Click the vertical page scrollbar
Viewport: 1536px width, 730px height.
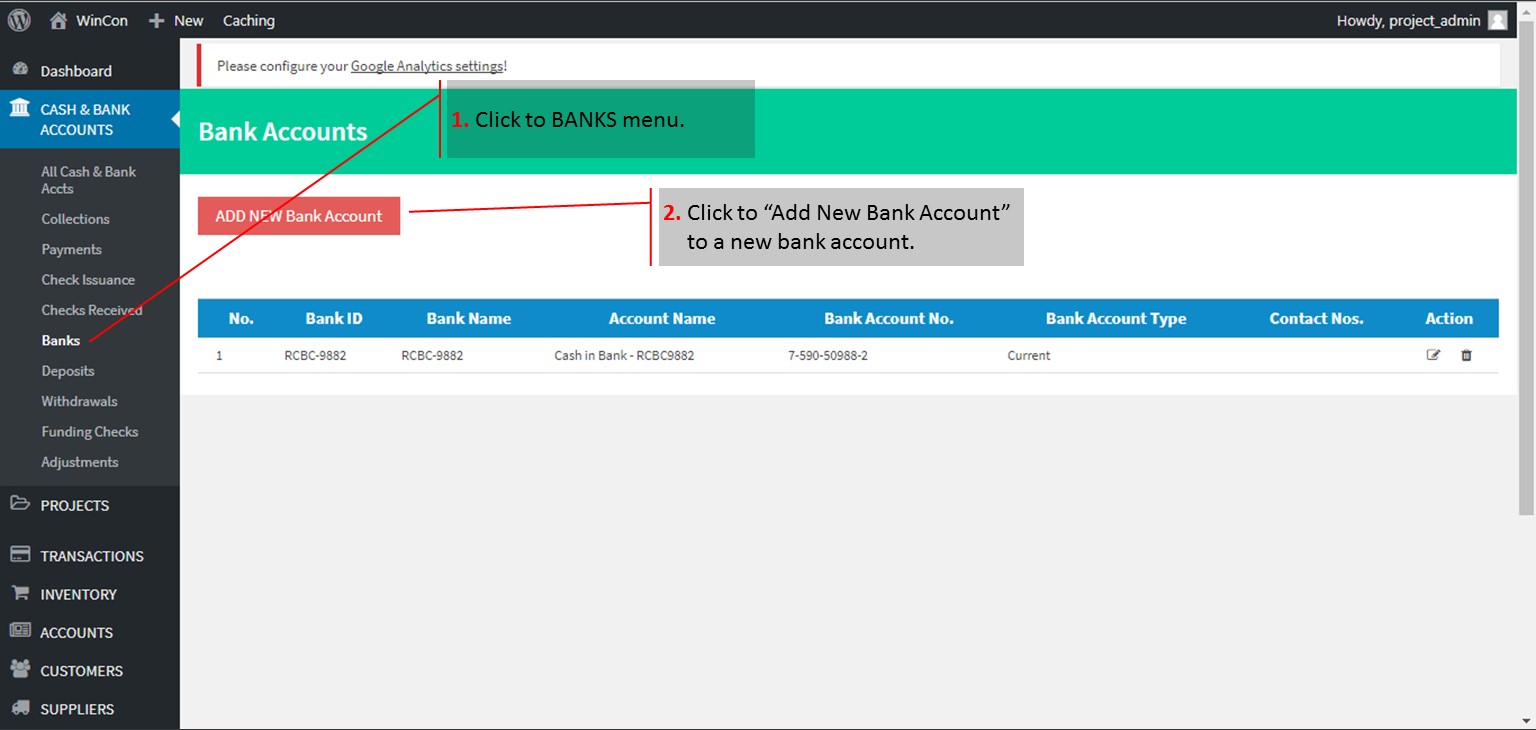[1526, 280]
